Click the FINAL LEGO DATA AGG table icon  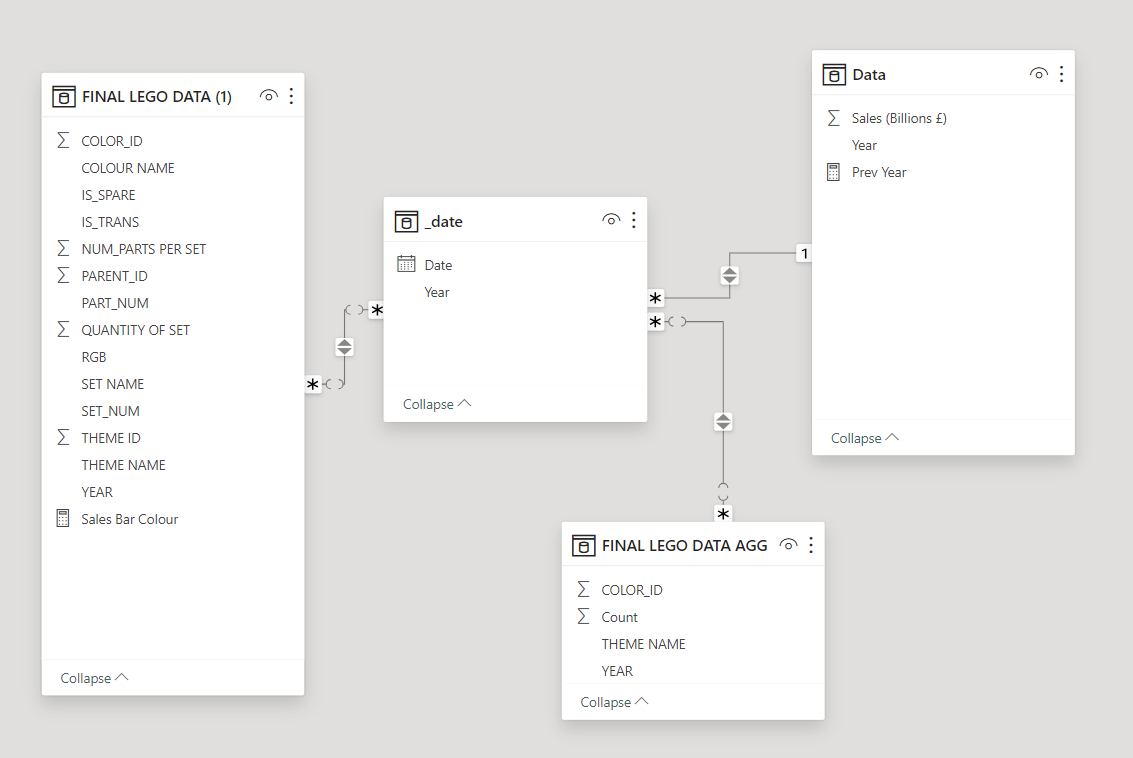[x=583, y=546]
